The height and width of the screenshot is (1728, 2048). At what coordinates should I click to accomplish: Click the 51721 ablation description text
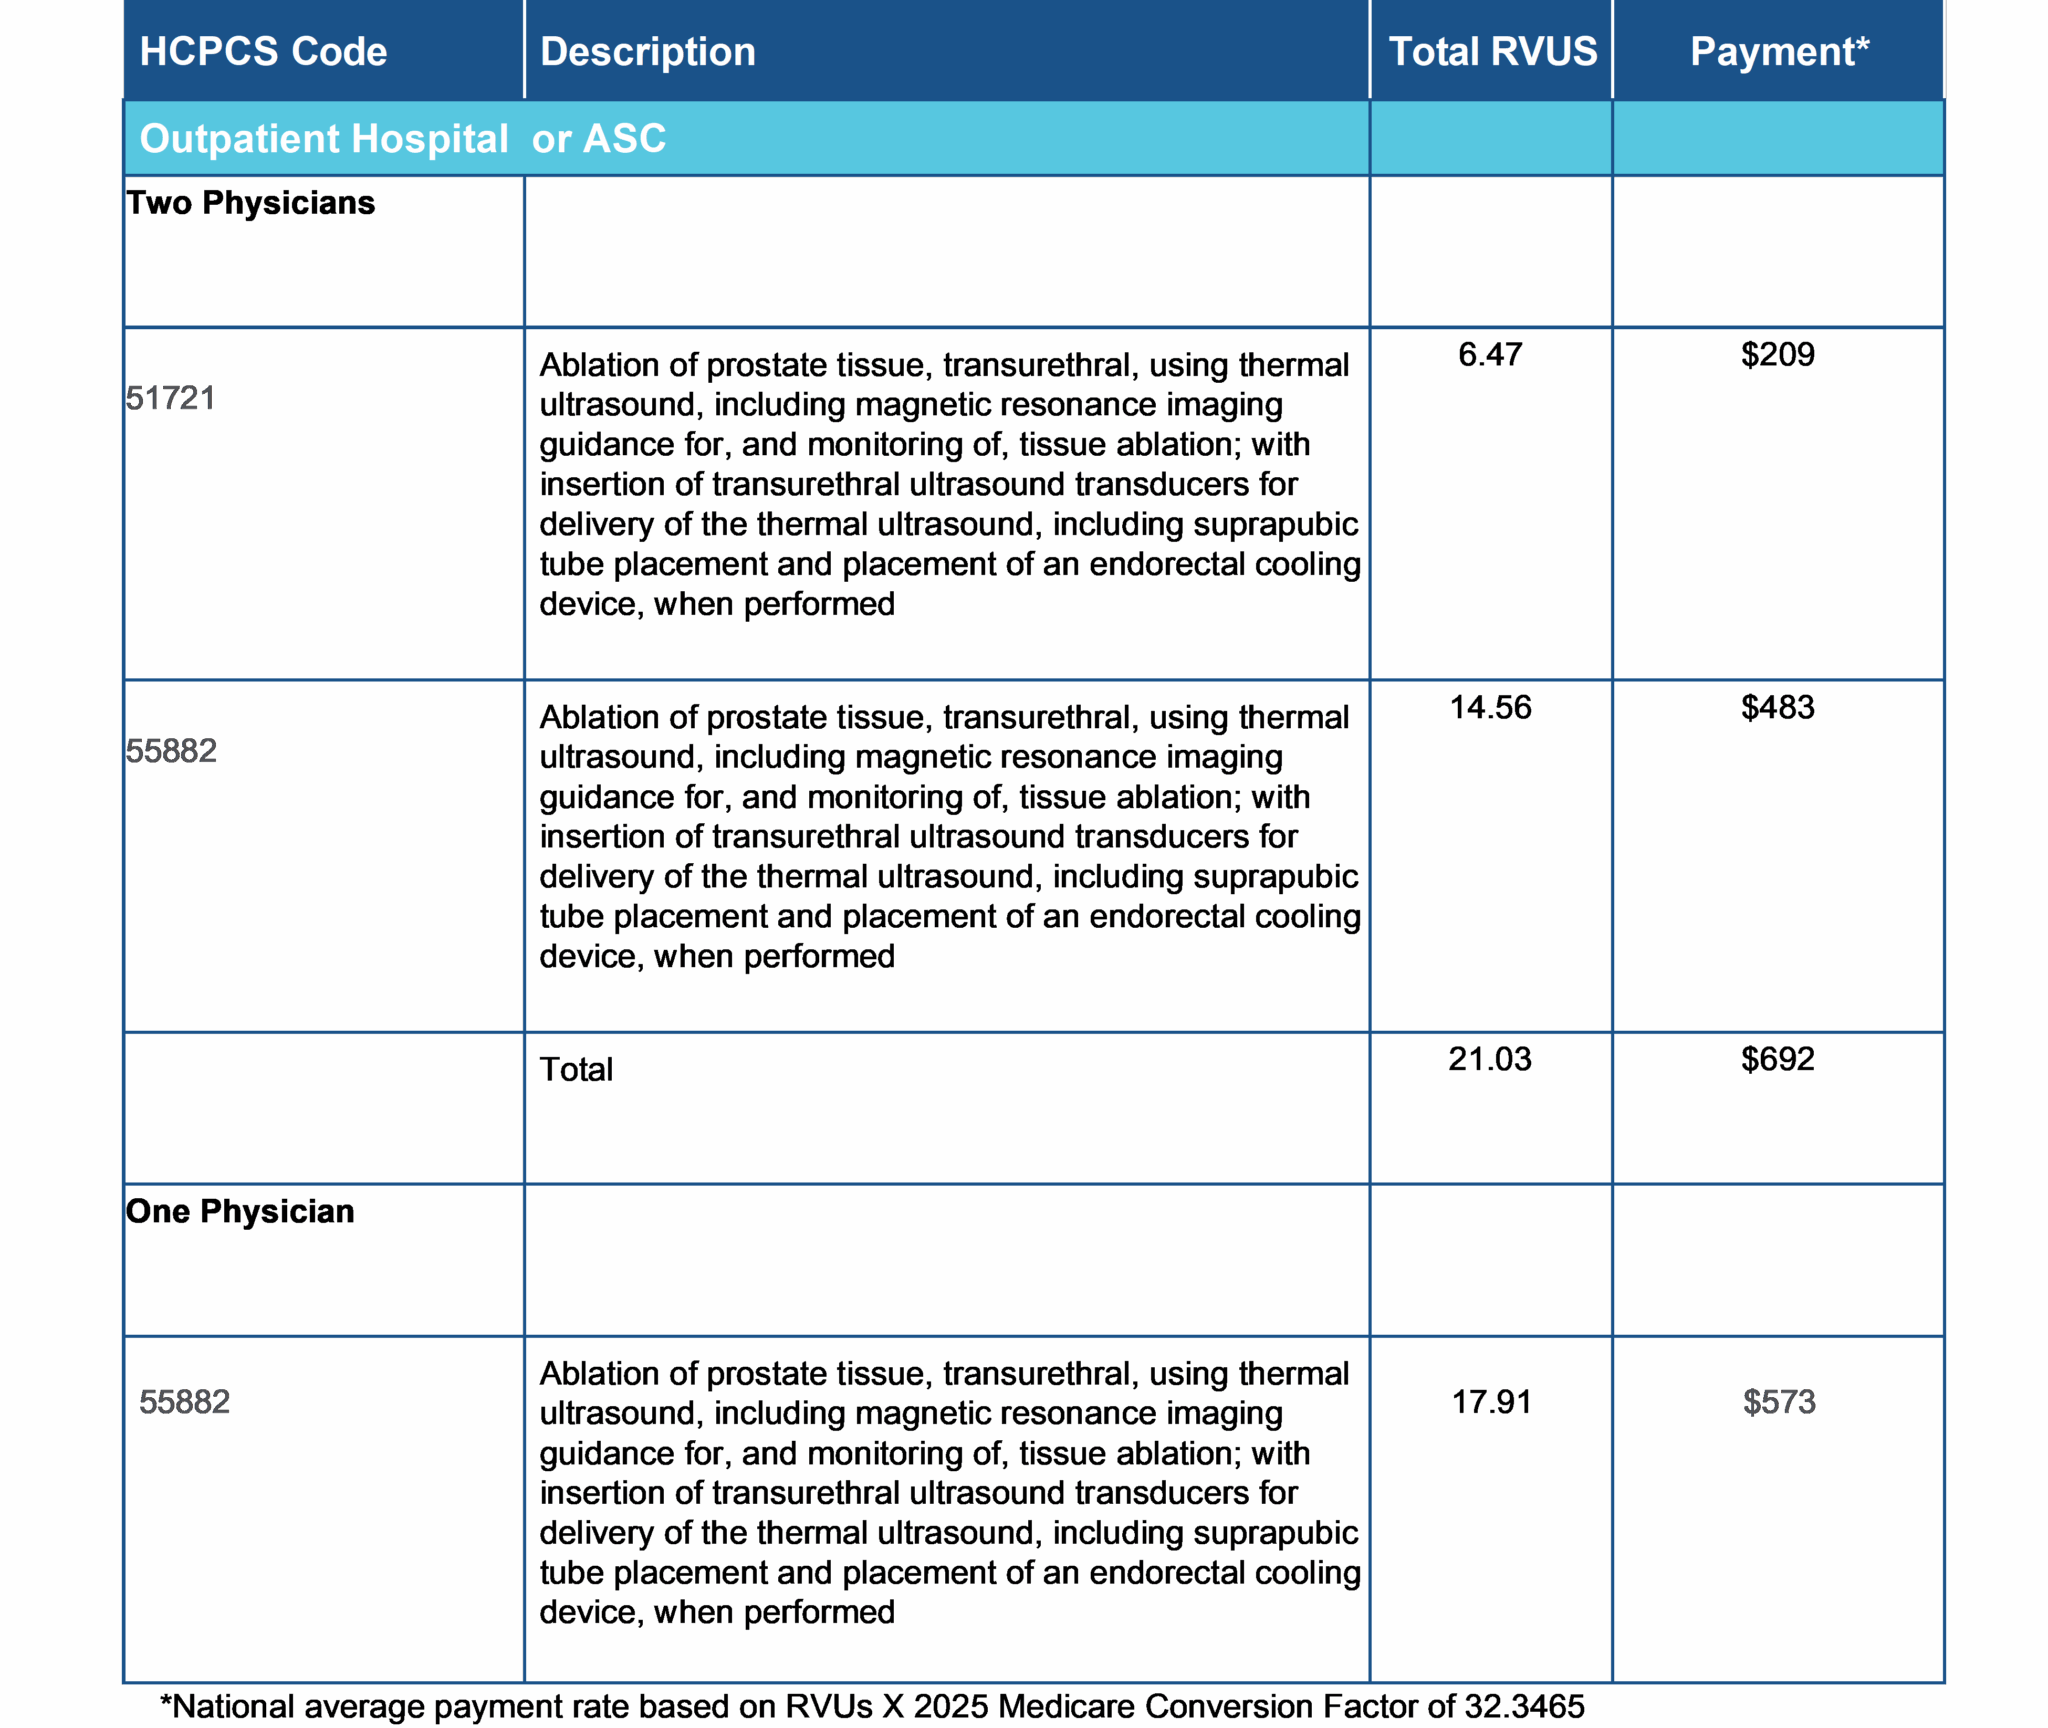[x=948, y=484]
